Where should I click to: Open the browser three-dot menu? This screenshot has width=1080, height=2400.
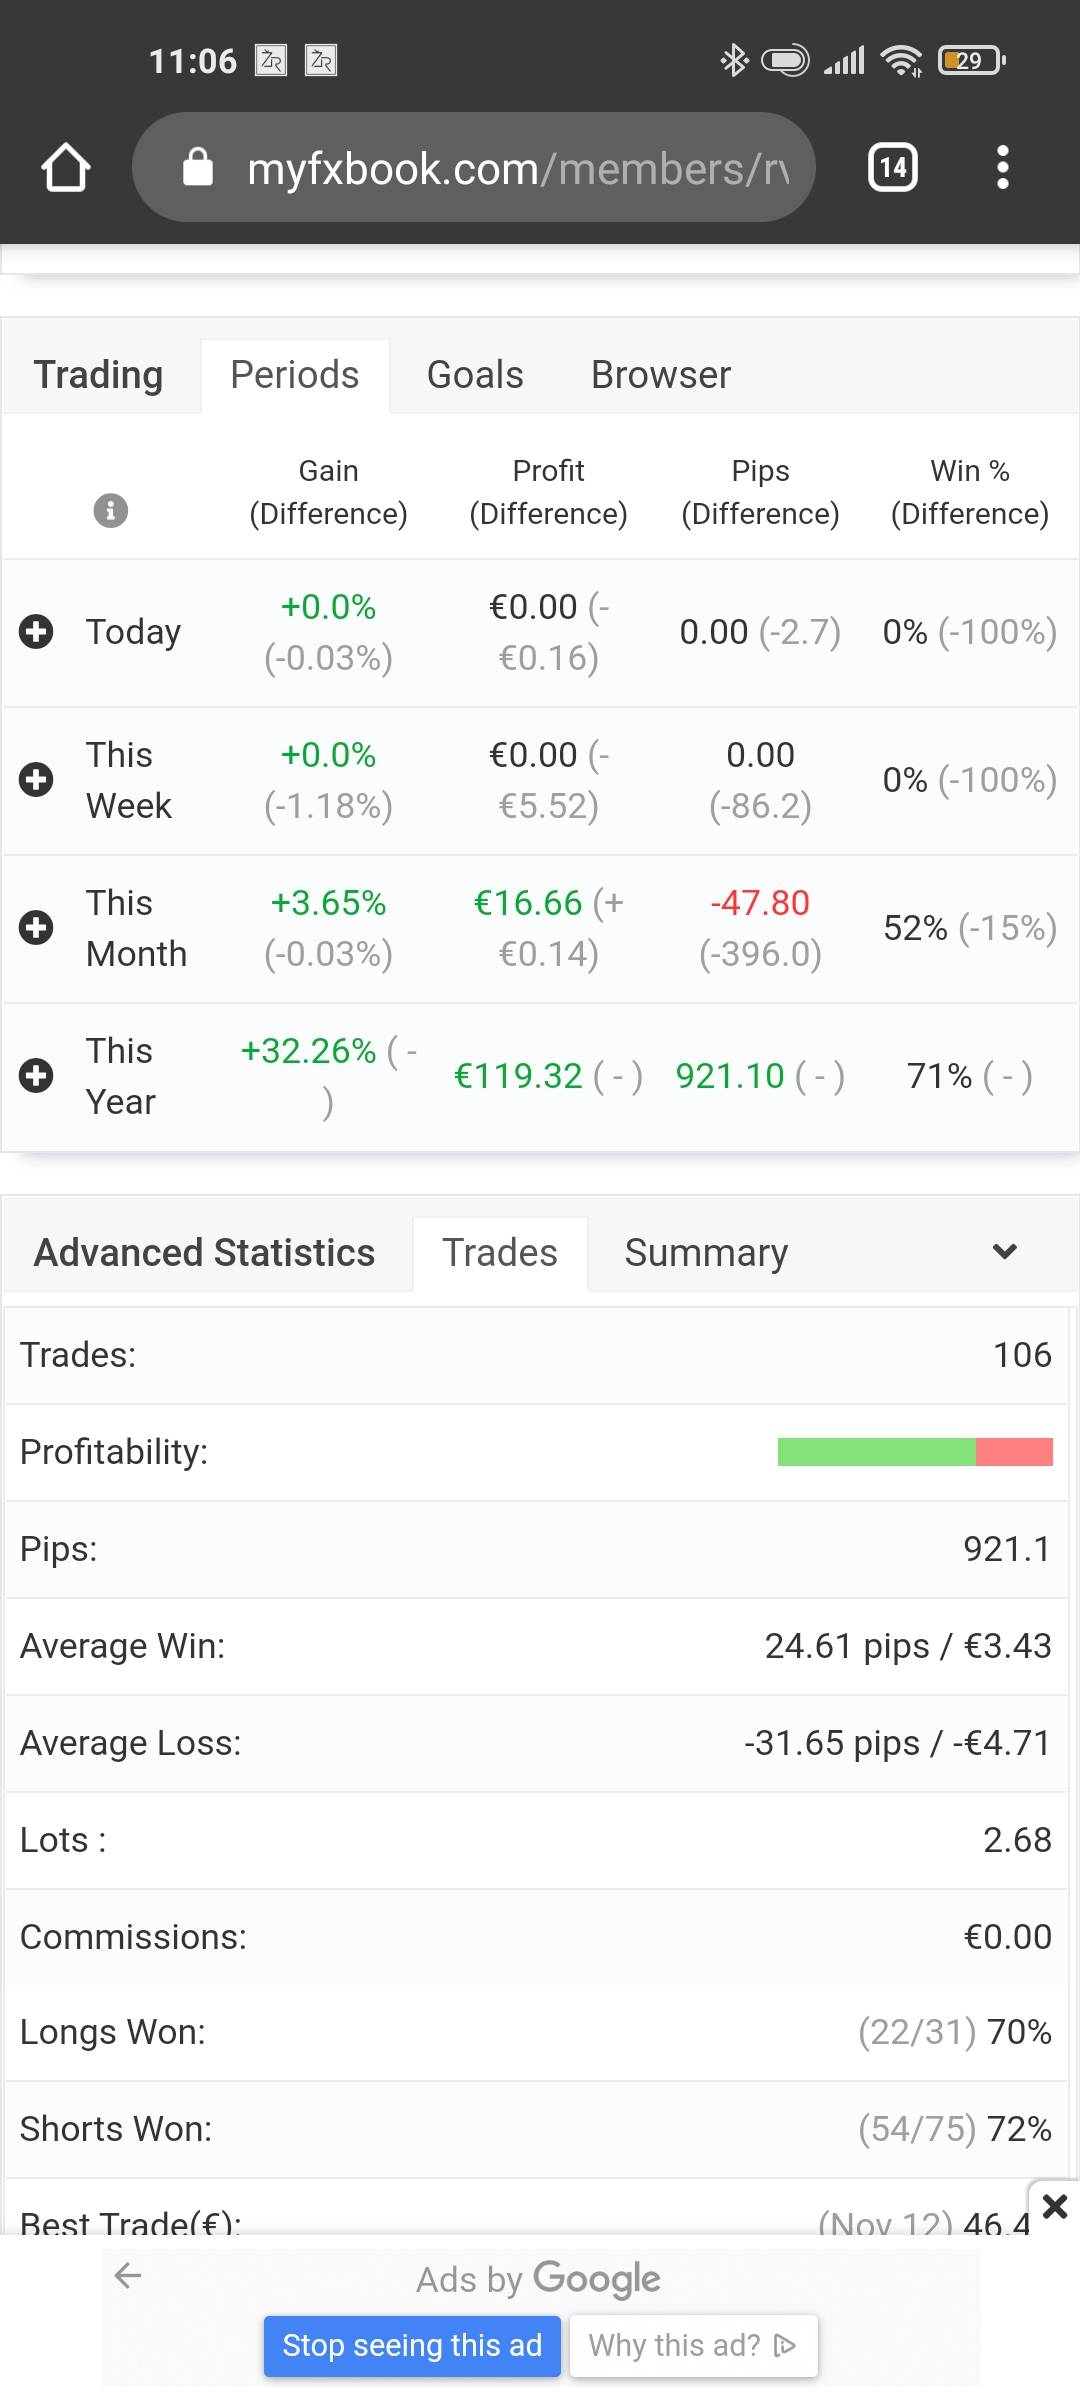(x=1002, y=167)
